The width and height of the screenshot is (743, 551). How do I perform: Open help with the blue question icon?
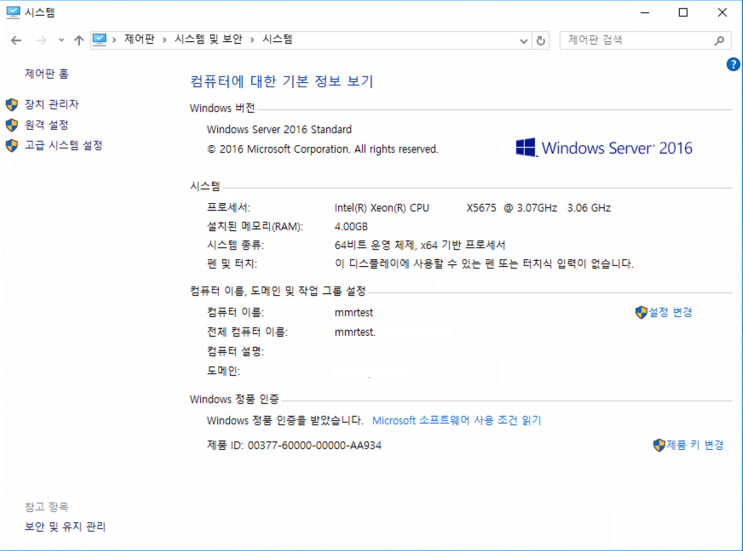(x=733, y=64)
